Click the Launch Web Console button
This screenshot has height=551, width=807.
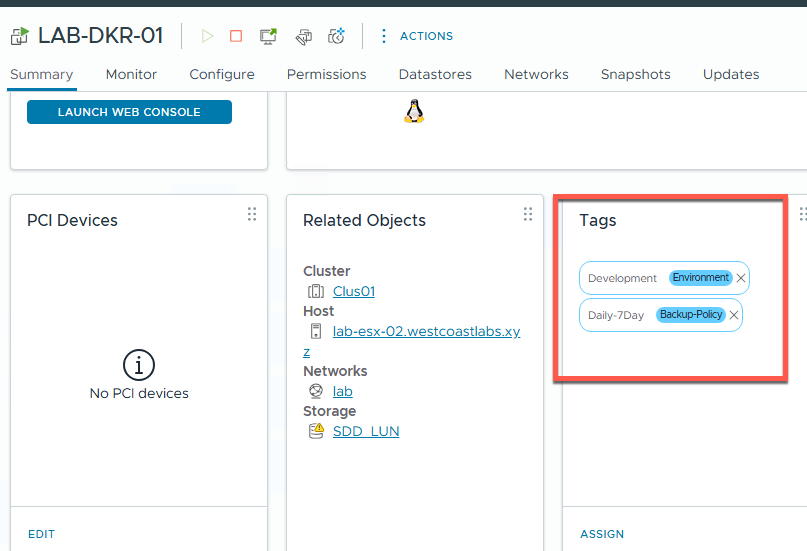(x=129, y=112)
